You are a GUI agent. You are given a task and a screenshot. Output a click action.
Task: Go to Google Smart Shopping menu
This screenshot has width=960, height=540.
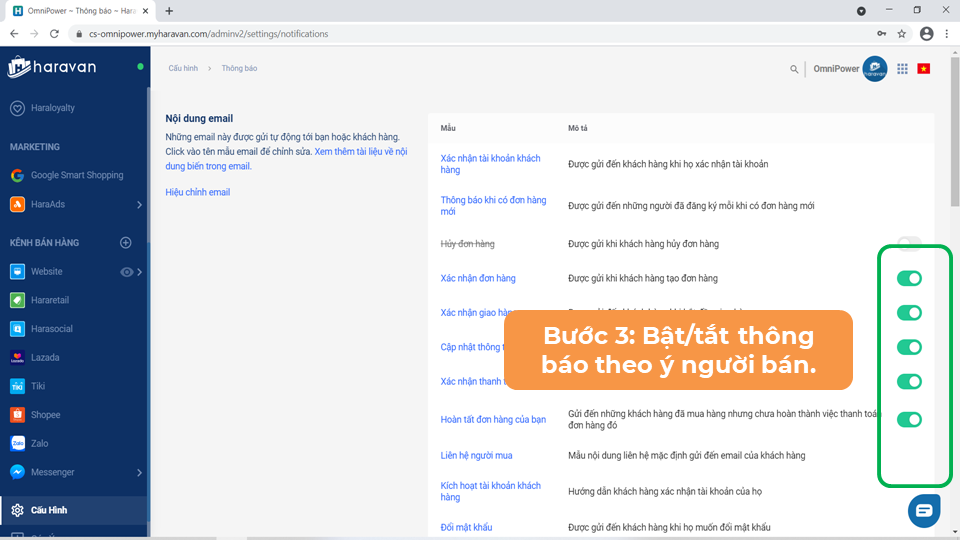tap(76, 175)
